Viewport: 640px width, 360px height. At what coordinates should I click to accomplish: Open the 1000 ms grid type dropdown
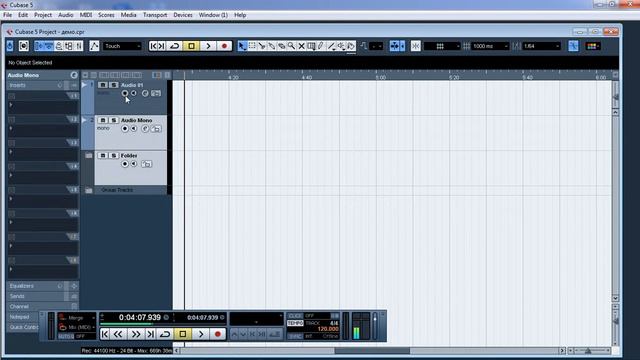(x=490, y=46)
